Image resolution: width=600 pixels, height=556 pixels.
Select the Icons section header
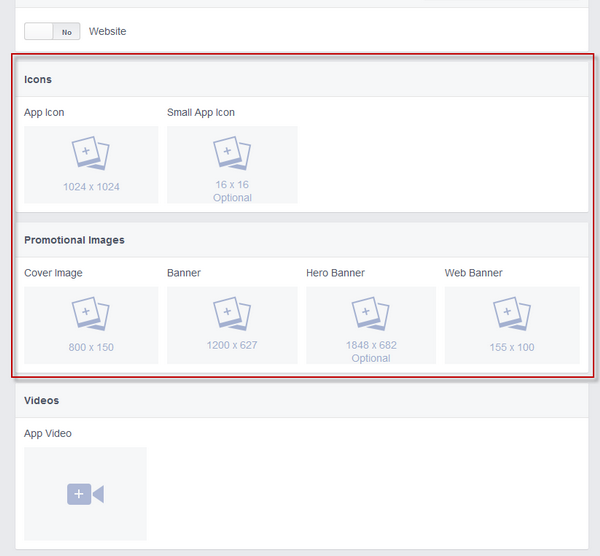38,79
